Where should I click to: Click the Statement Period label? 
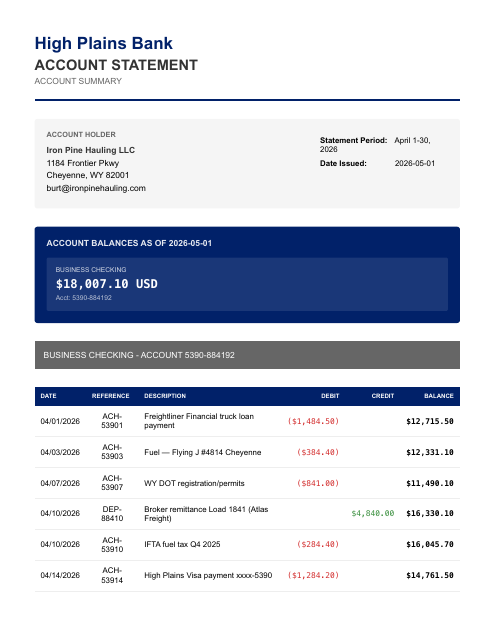pos(353,140)
